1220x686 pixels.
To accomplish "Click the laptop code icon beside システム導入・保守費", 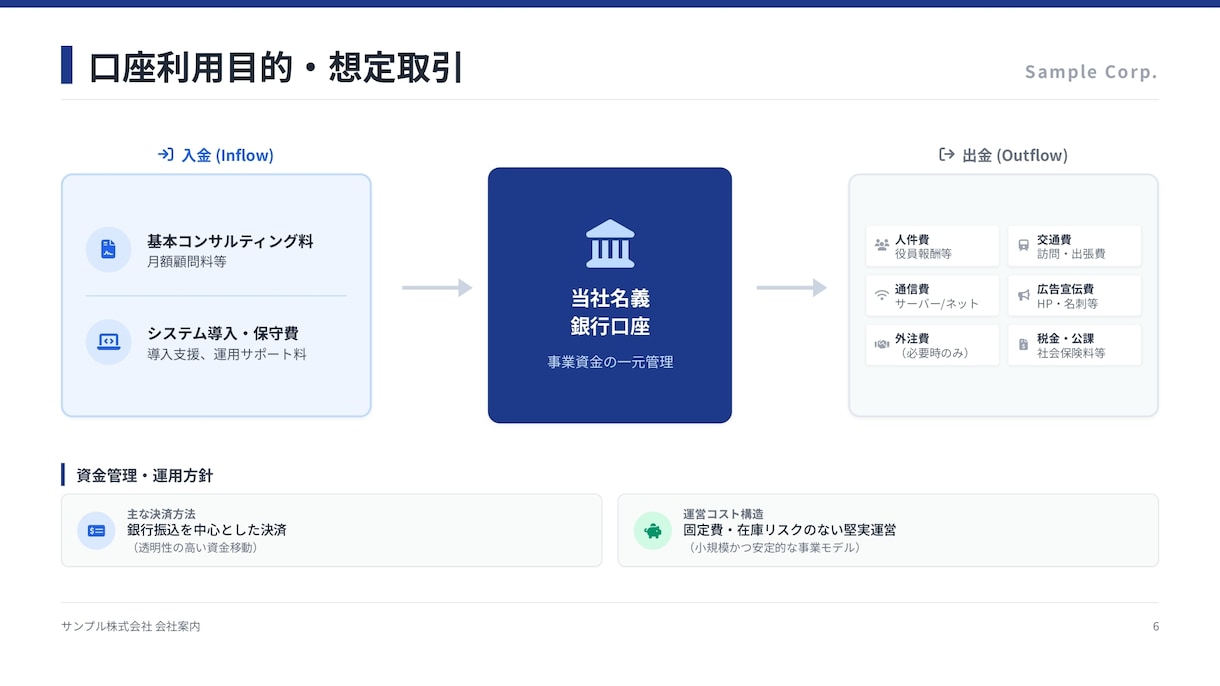I will [108, 342].
